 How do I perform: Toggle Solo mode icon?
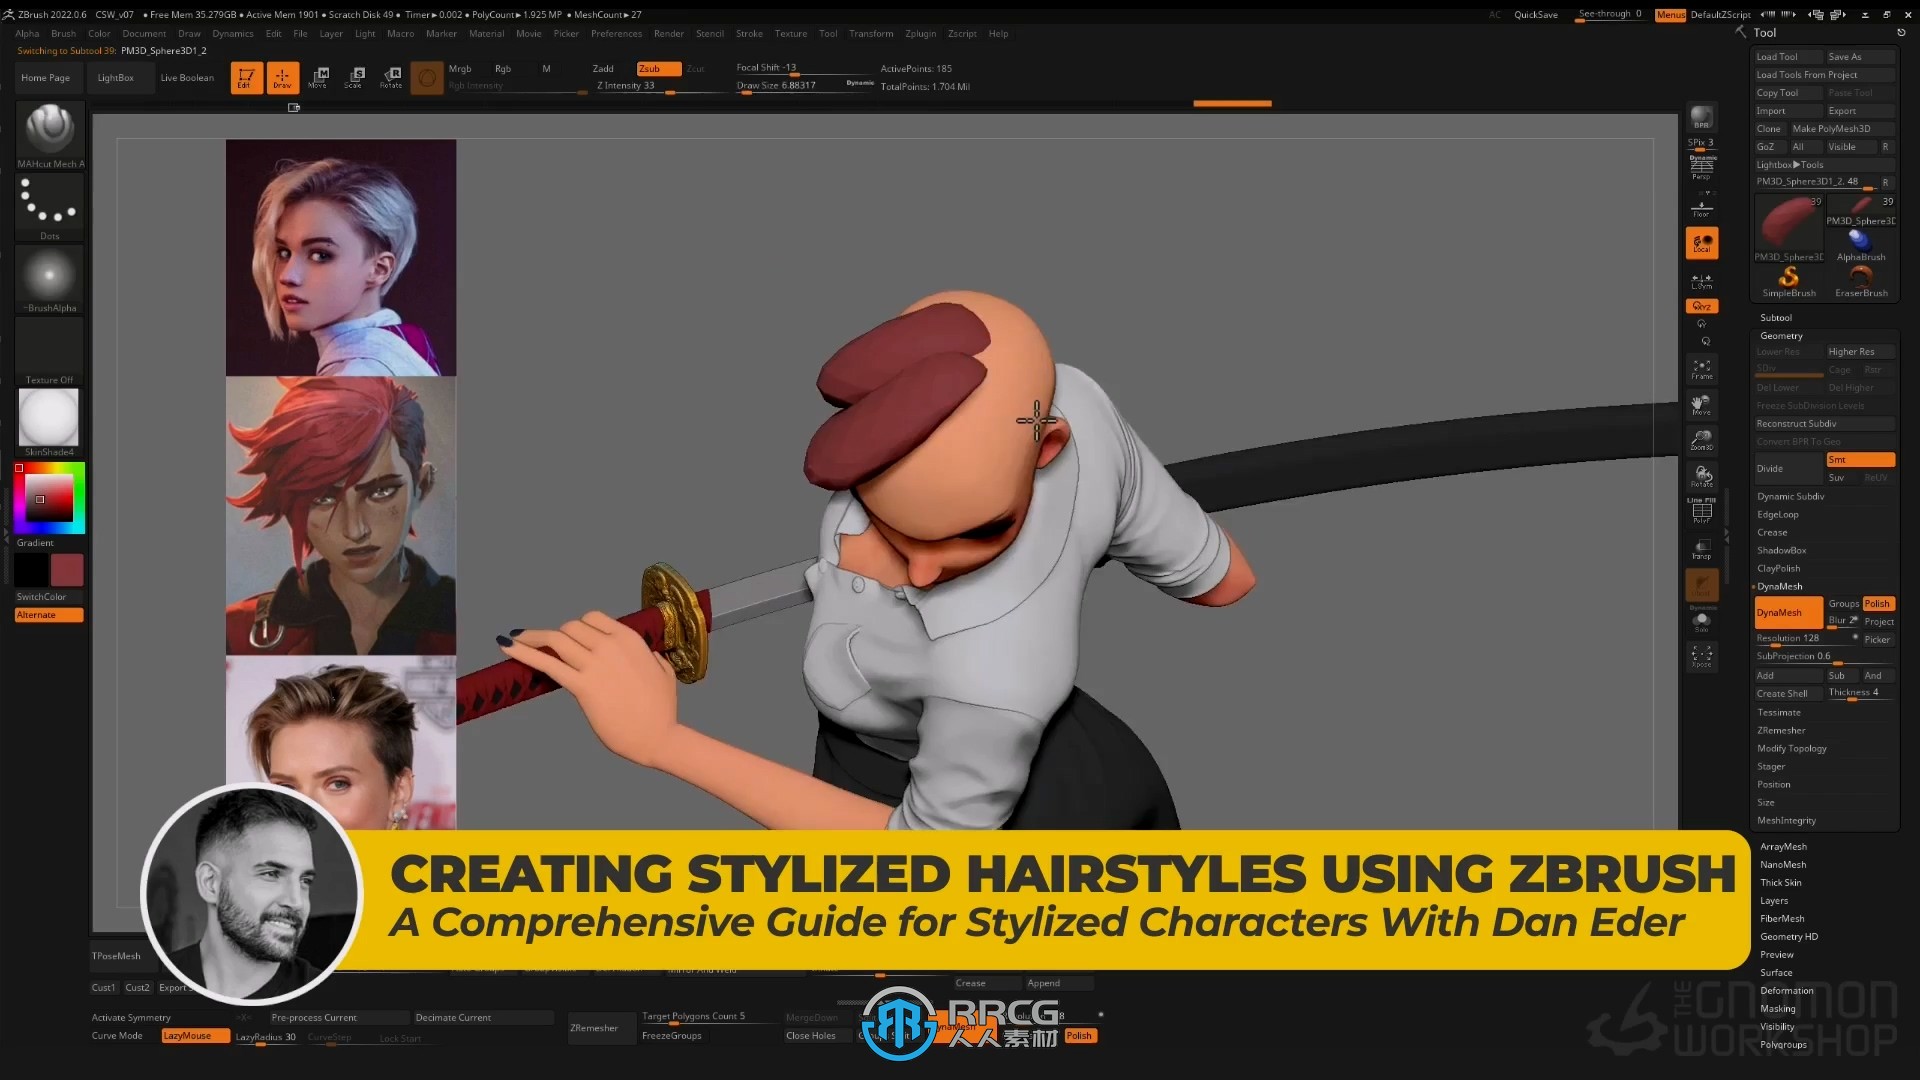[x=1701, y=621]
